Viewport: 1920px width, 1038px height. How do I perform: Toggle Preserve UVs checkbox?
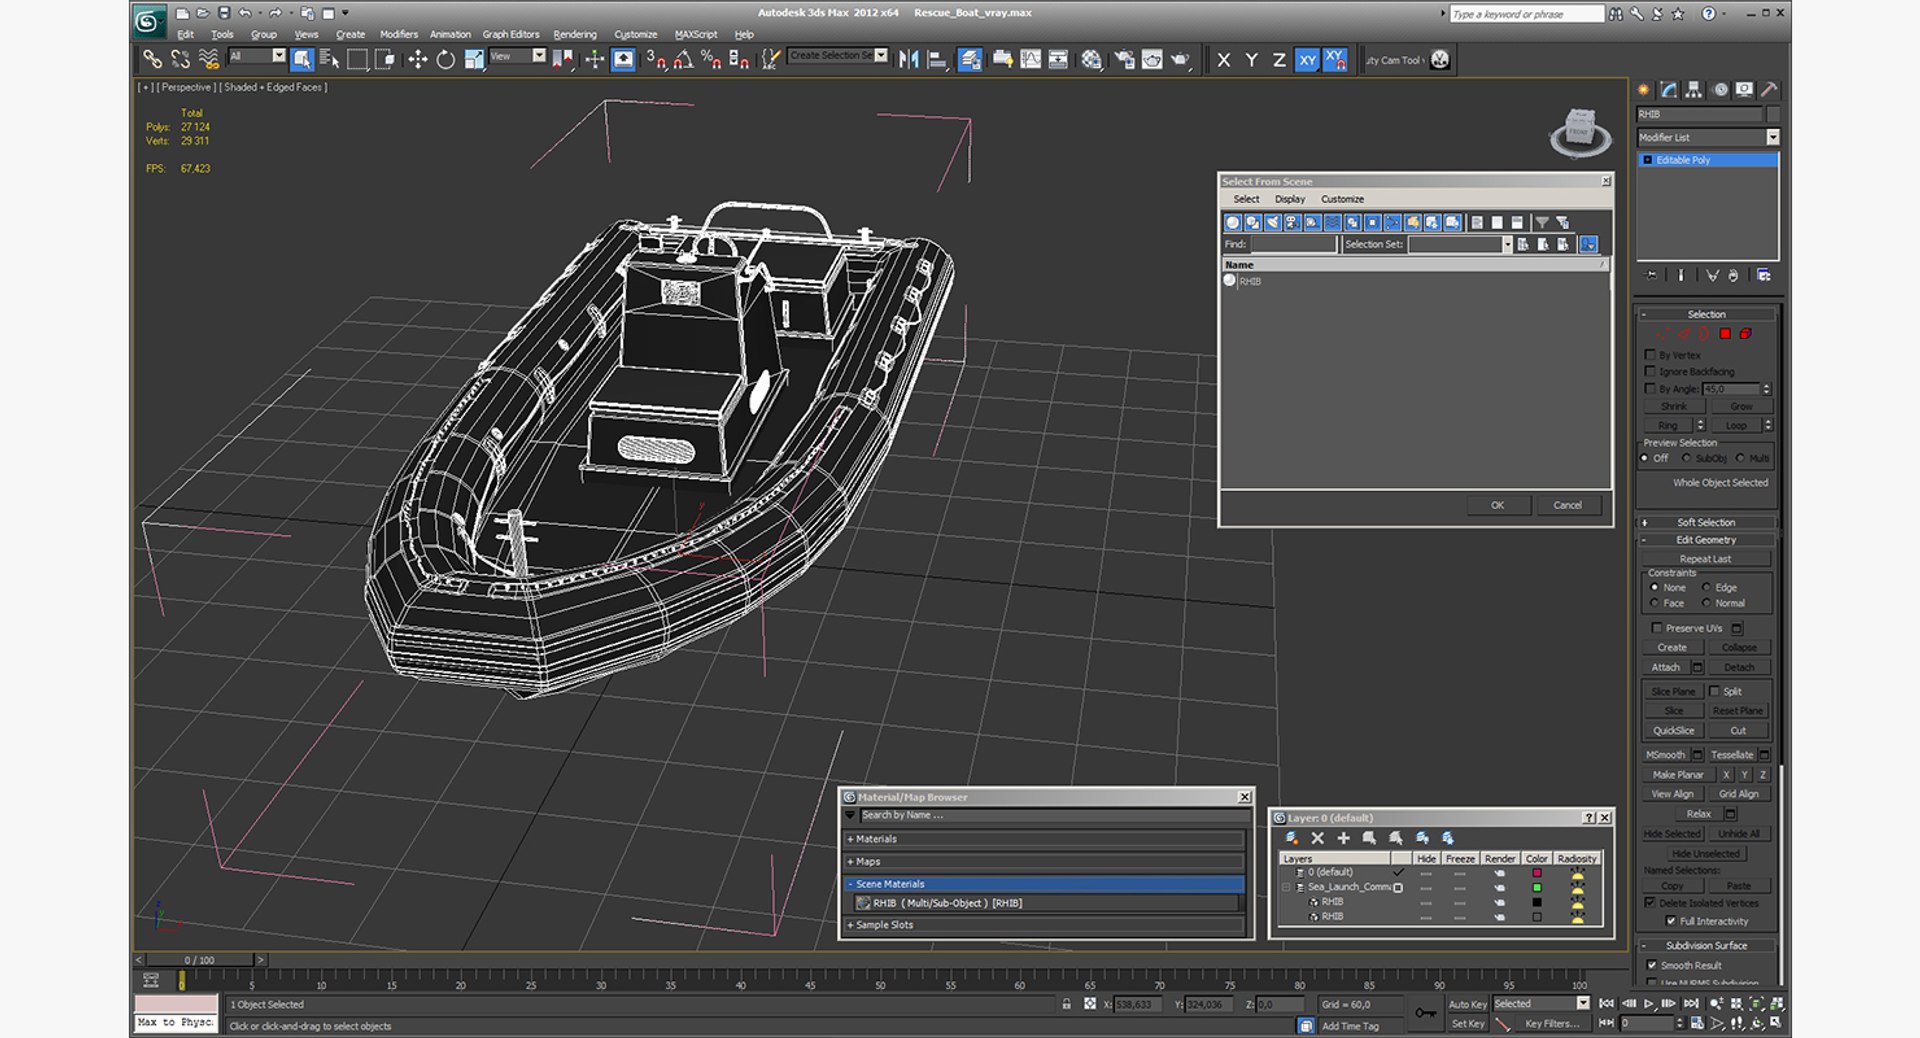pos(1656,628)
